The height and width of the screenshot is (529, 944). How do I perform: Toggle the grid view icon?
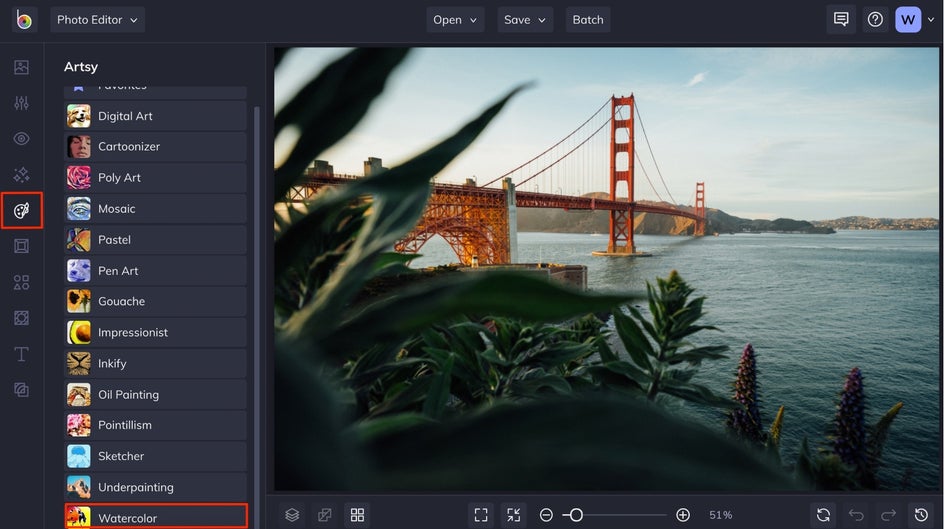[358, 515]
